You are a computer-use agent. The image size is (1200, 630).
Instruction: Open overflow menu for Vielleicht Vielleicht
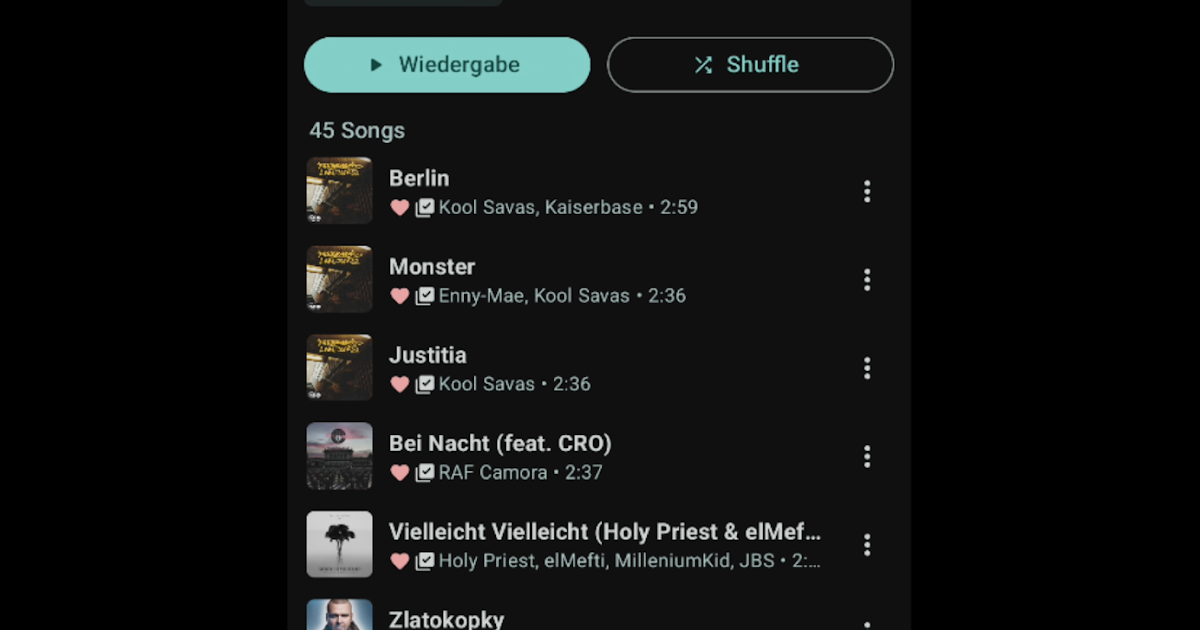coord(866,545)
